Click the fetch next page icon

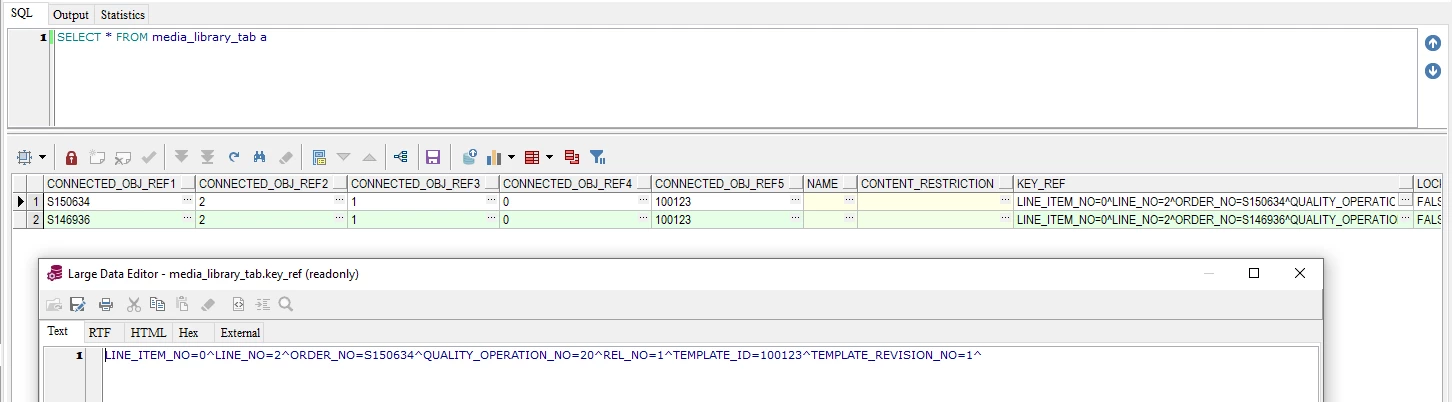click(182, 158)
